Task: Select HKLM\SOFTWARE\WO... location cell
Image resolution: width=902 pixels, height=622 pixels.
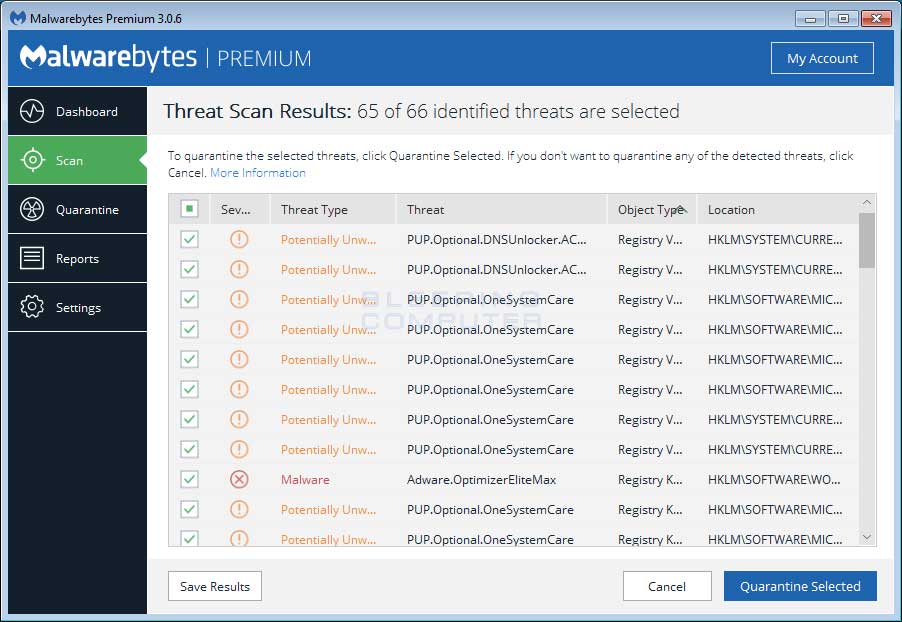Action: (x=774, y=479)
